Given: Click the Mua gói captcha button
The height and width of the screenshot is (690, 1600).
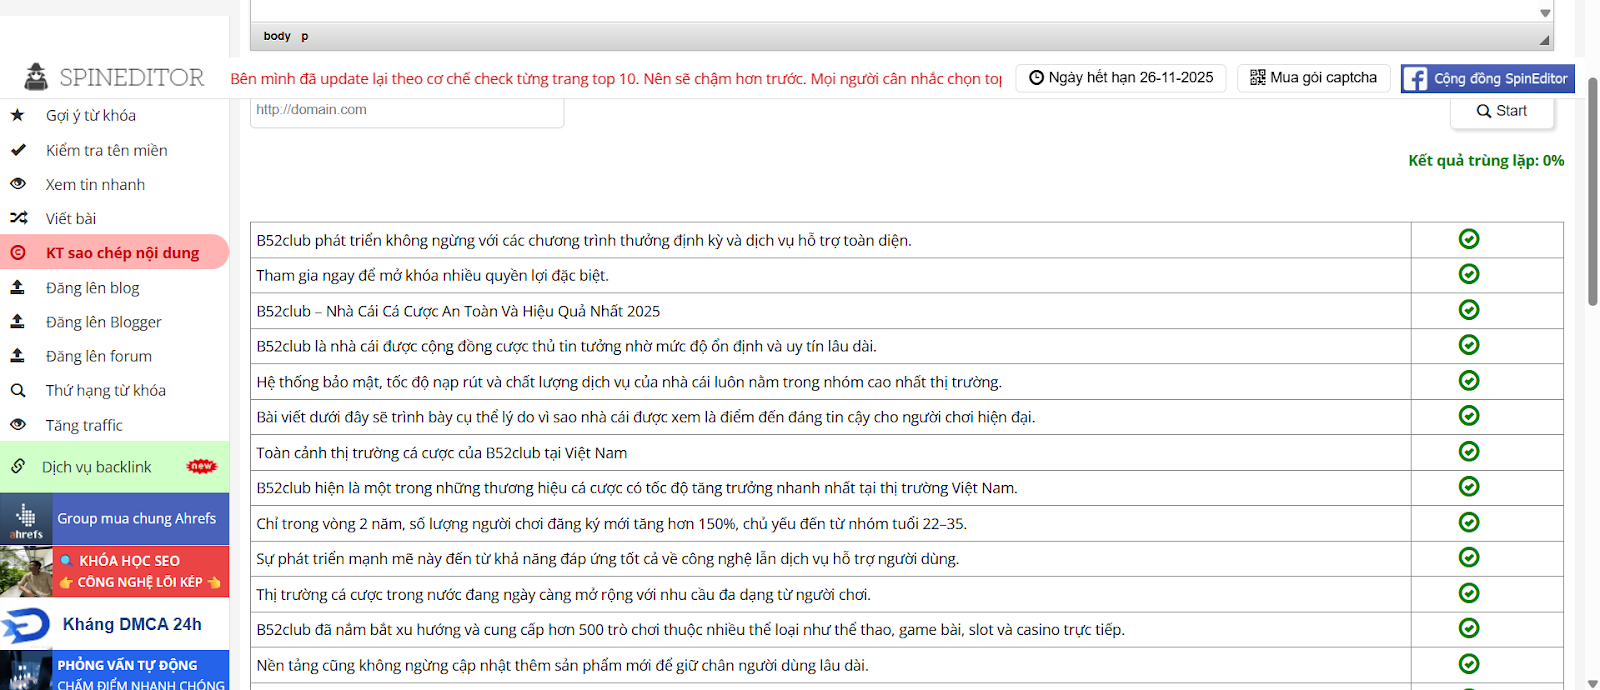Looking at the screenshot, I should pyautogui.click(x=1313, y=78).
